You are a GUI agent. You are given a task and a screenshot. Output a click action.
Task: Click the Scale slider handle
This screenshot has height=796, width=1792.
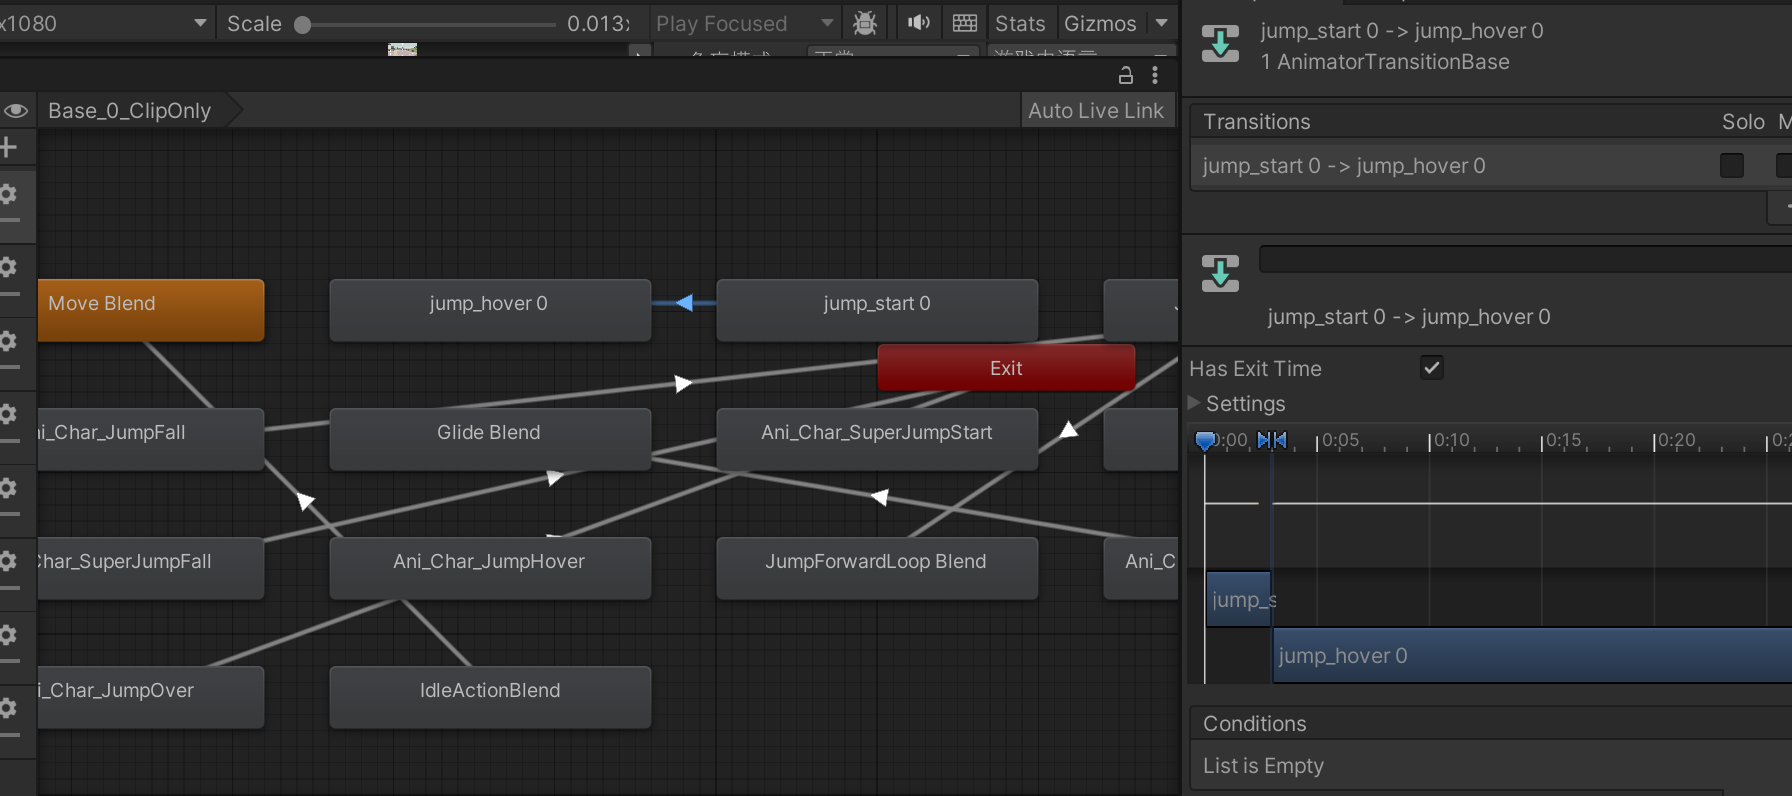point(303,24)
